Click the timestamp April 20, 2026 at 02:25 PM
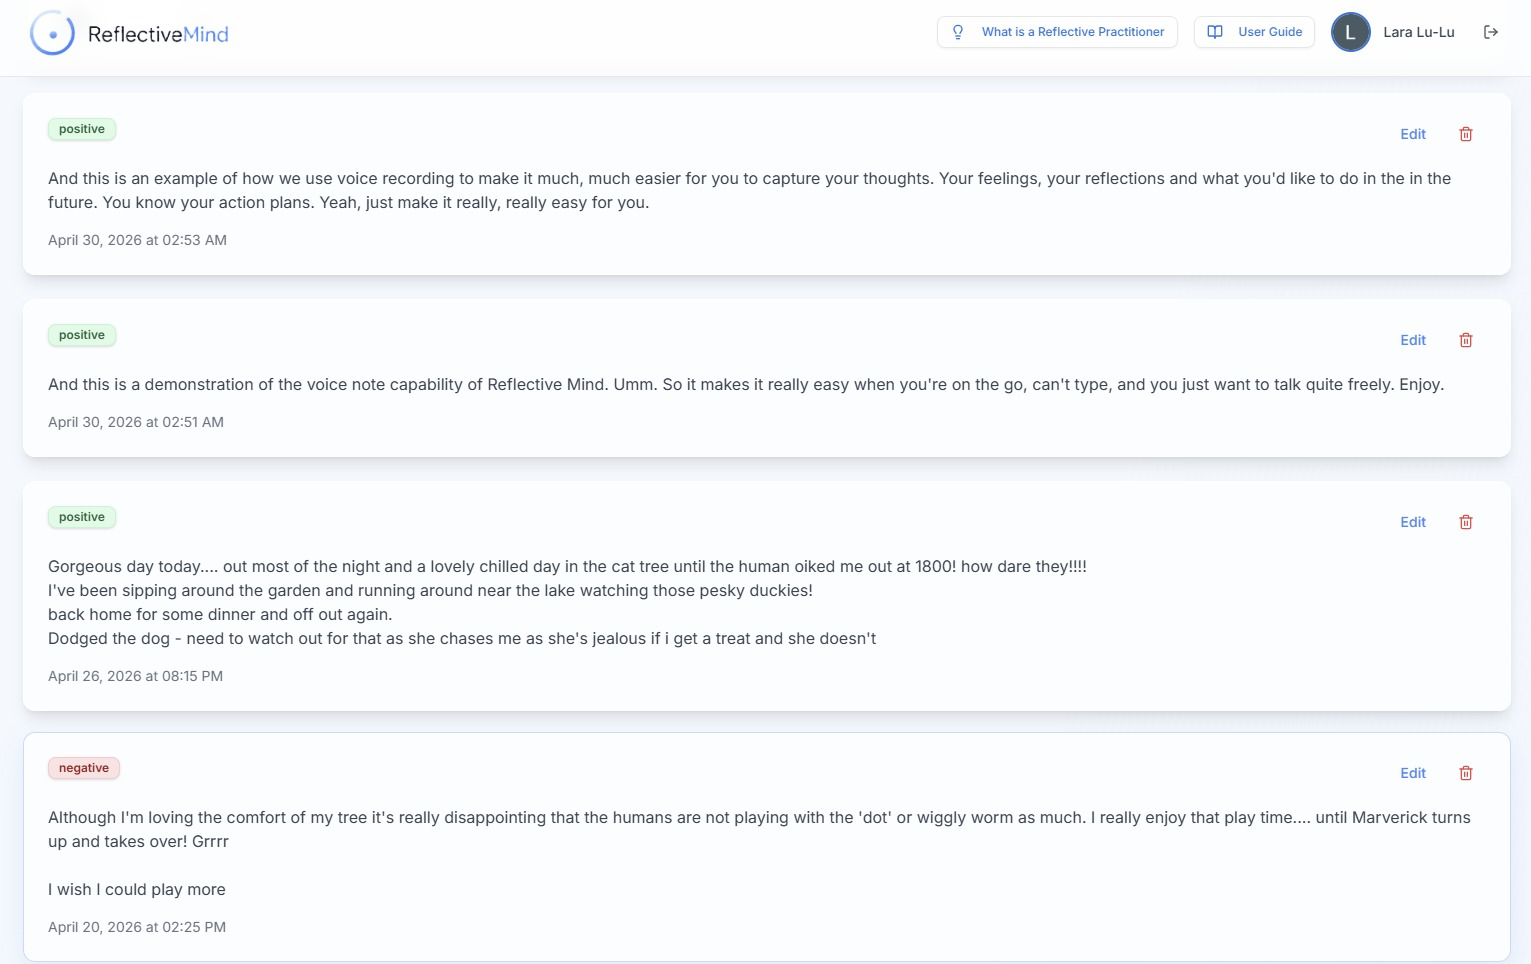The width and height of the screenshot is (1531, 964). [x=137, y=927]
